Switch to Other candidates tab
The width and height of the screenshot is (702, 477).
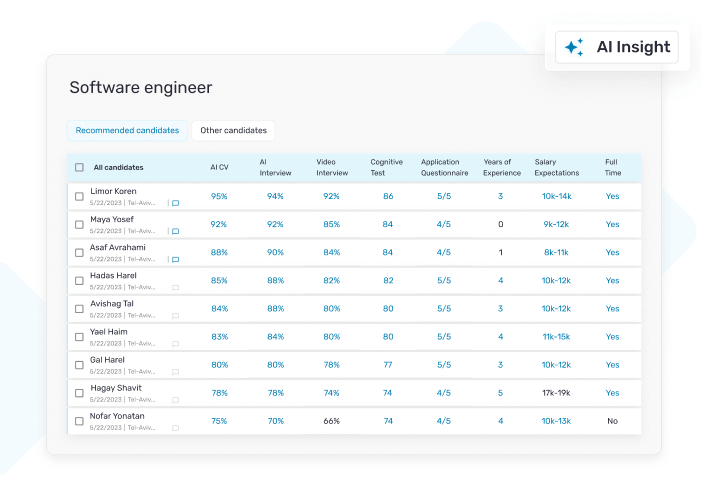[x=233, y=130]
